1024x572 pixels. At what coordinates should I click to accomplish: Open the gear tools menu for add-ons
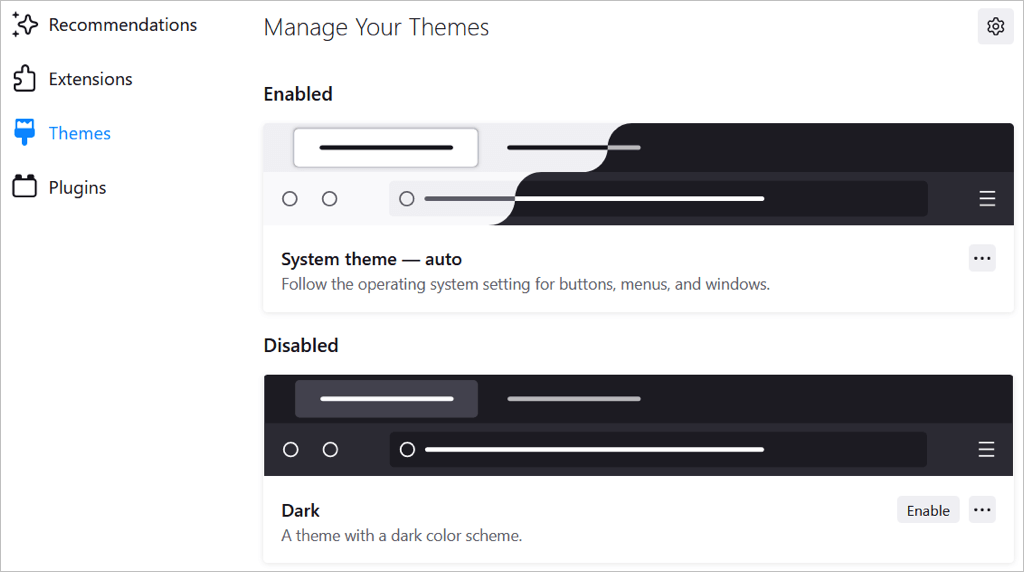[x=995, y=27]
